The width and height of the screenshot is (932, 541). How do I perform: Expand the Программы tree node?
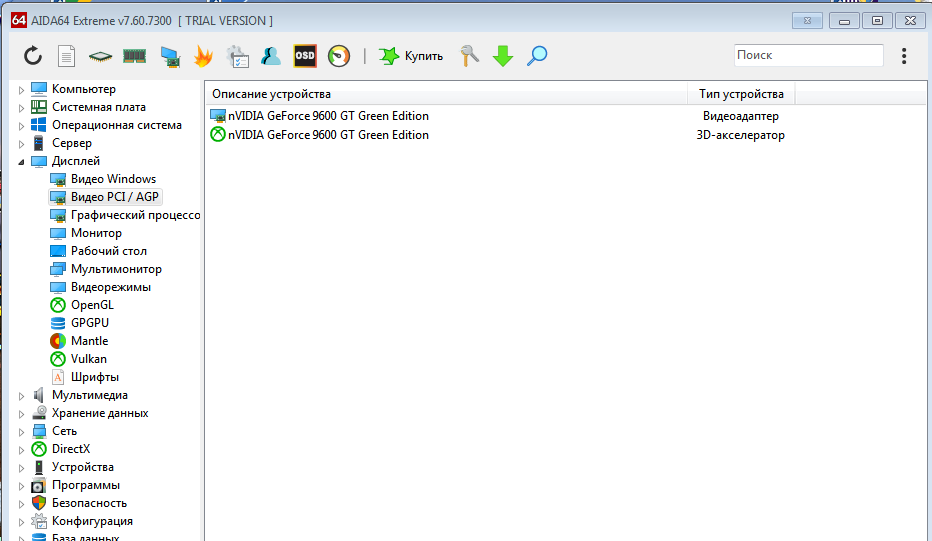click(x=21, y=486)
